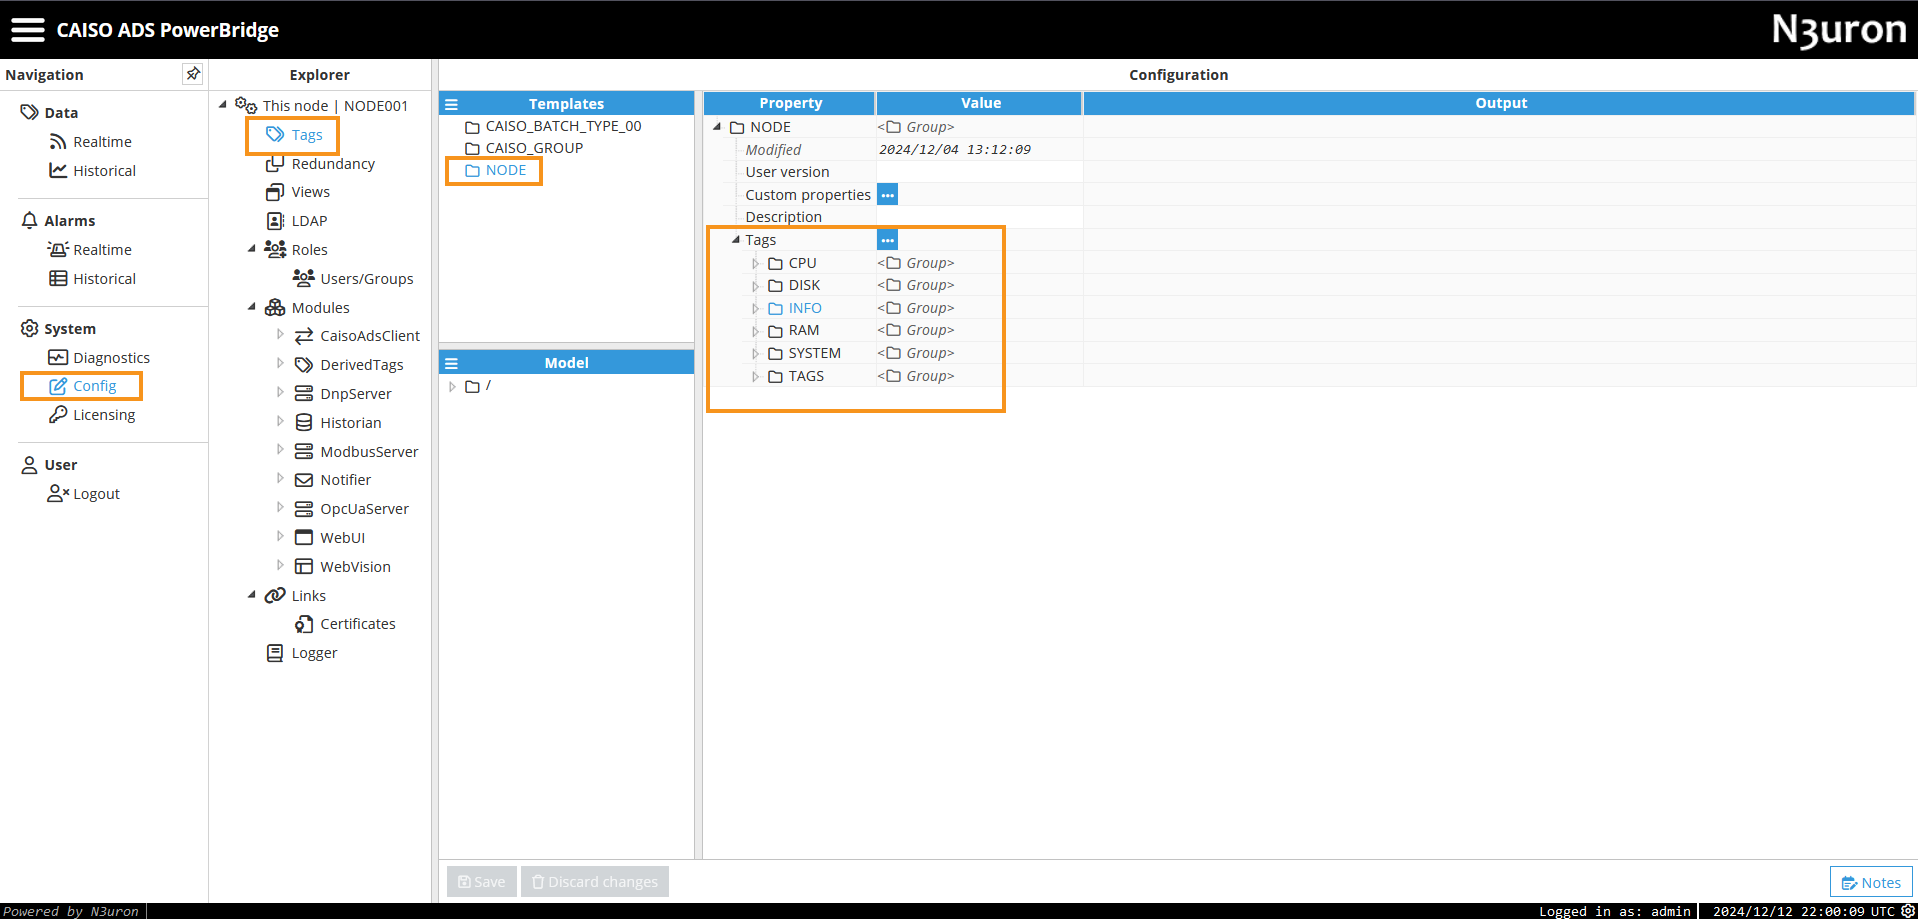Click the Save button
This screenshot has height=919, width=1918.
tap(482, 881)
